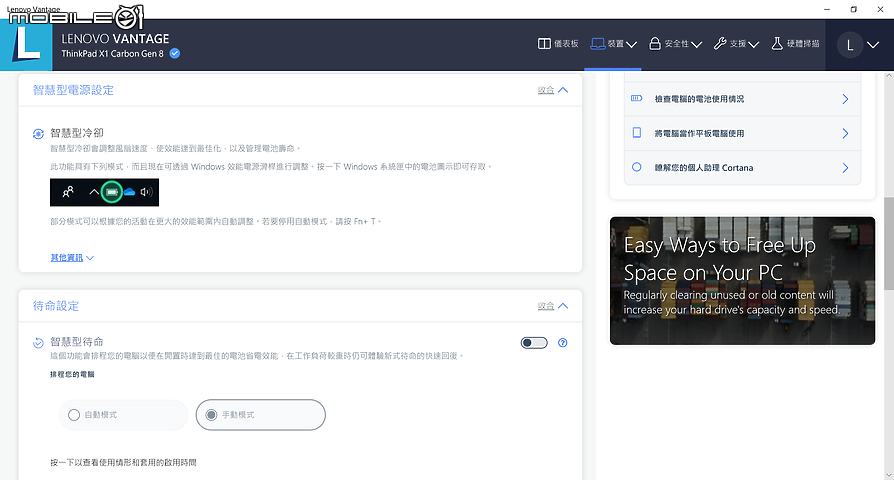Expand the 其他資訊 link
The width and height of the screenshot is (894, 480).
72,258
